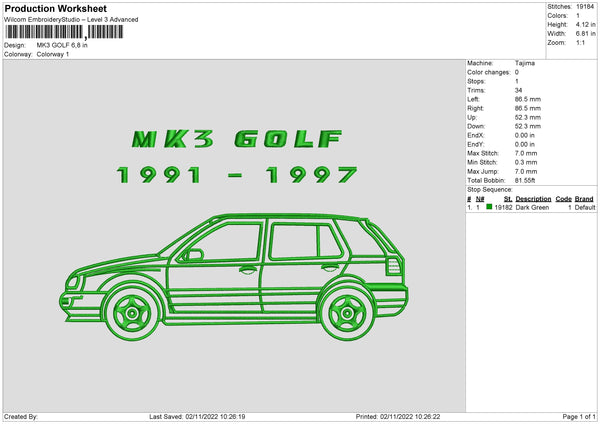Click the car's rear wheel
Image resolution: width=600 pixels, height=424 pixels.
point(347,313)
